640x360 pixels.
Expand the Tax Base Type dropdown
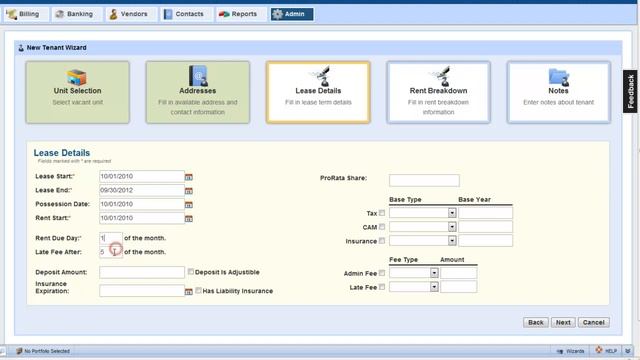(452, 213)
